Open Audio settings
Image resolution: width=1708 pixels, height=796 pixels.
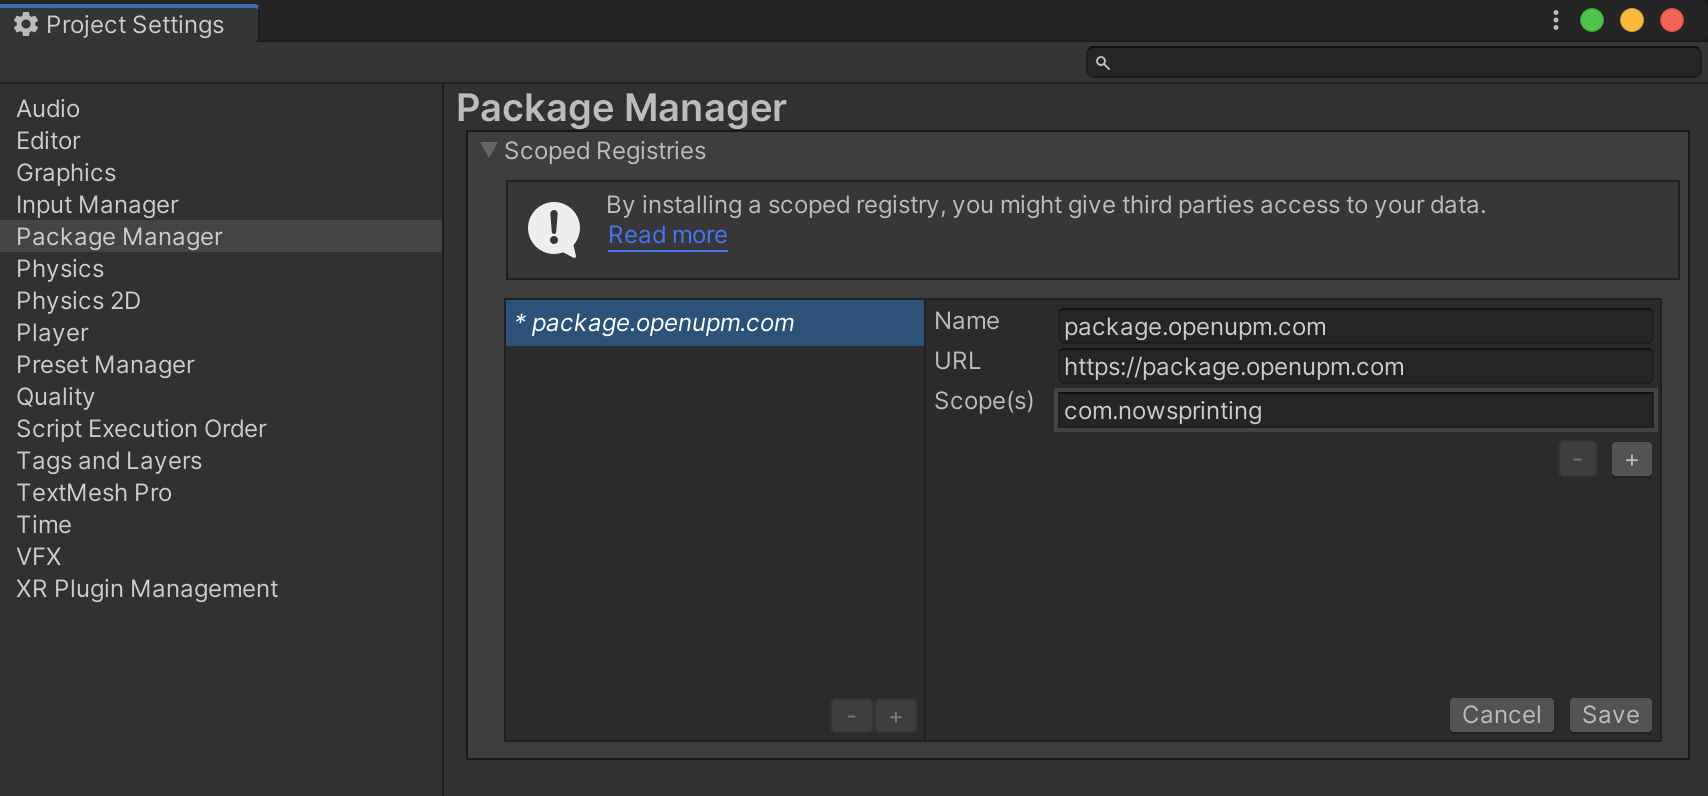[221, 108]
